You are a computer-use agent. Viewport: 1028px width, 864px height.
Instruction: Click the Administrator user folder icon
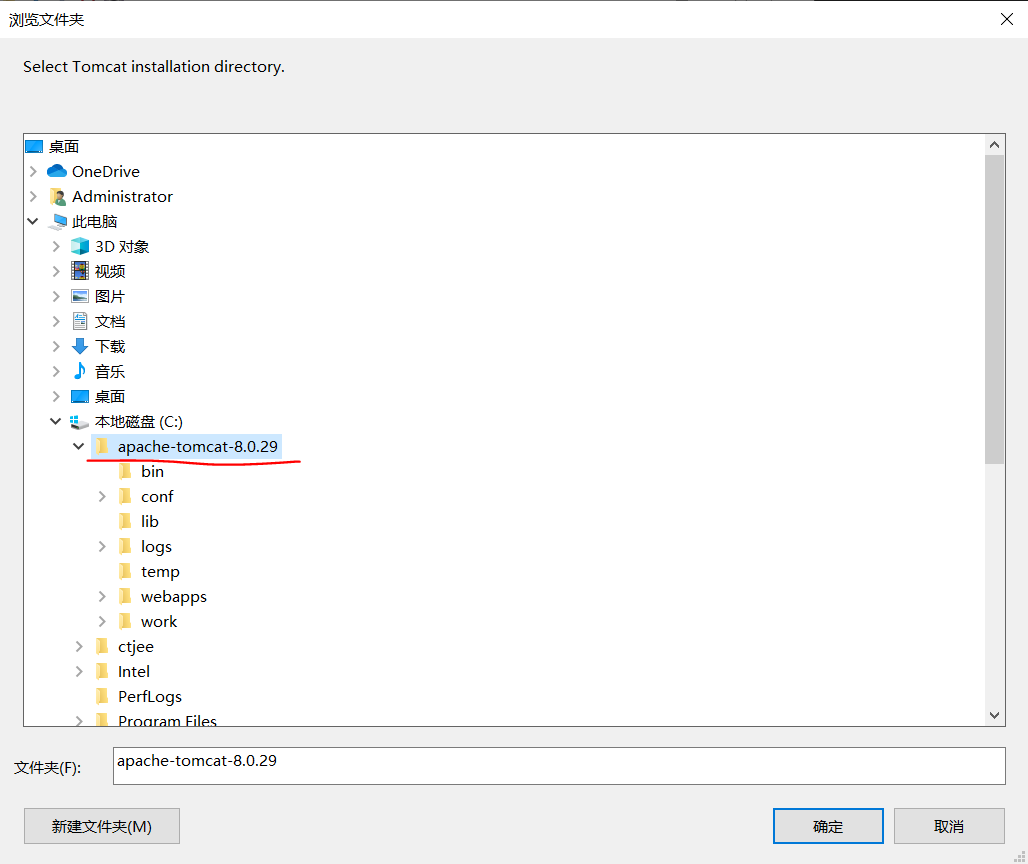pos(57,197)
